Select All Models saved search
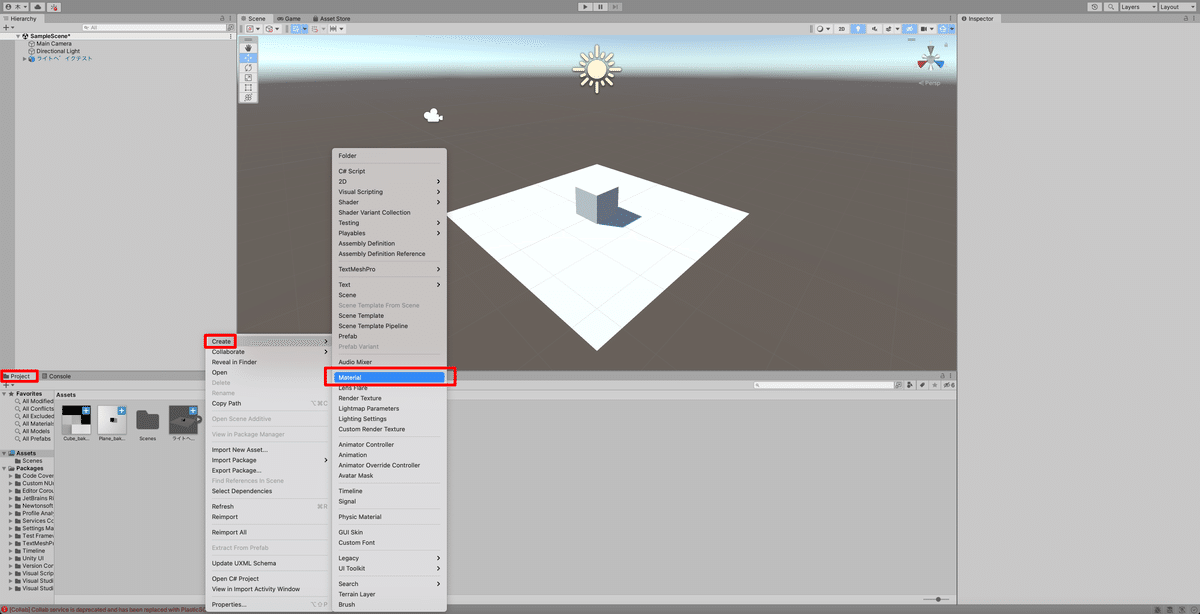Screen dimensions: 1200x614 36,431
